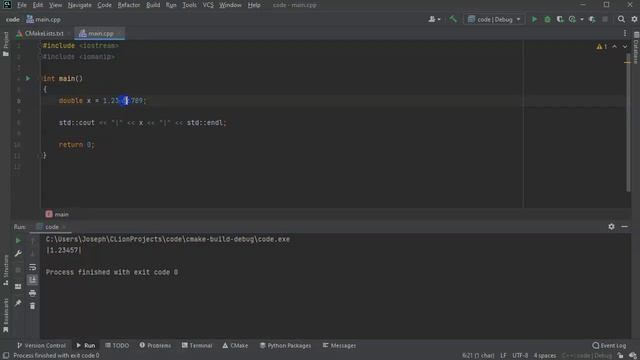The width and height of the screenshot is (640, 360).
Task: Select the main.cpp editor tab
Action: coord(100,33)
